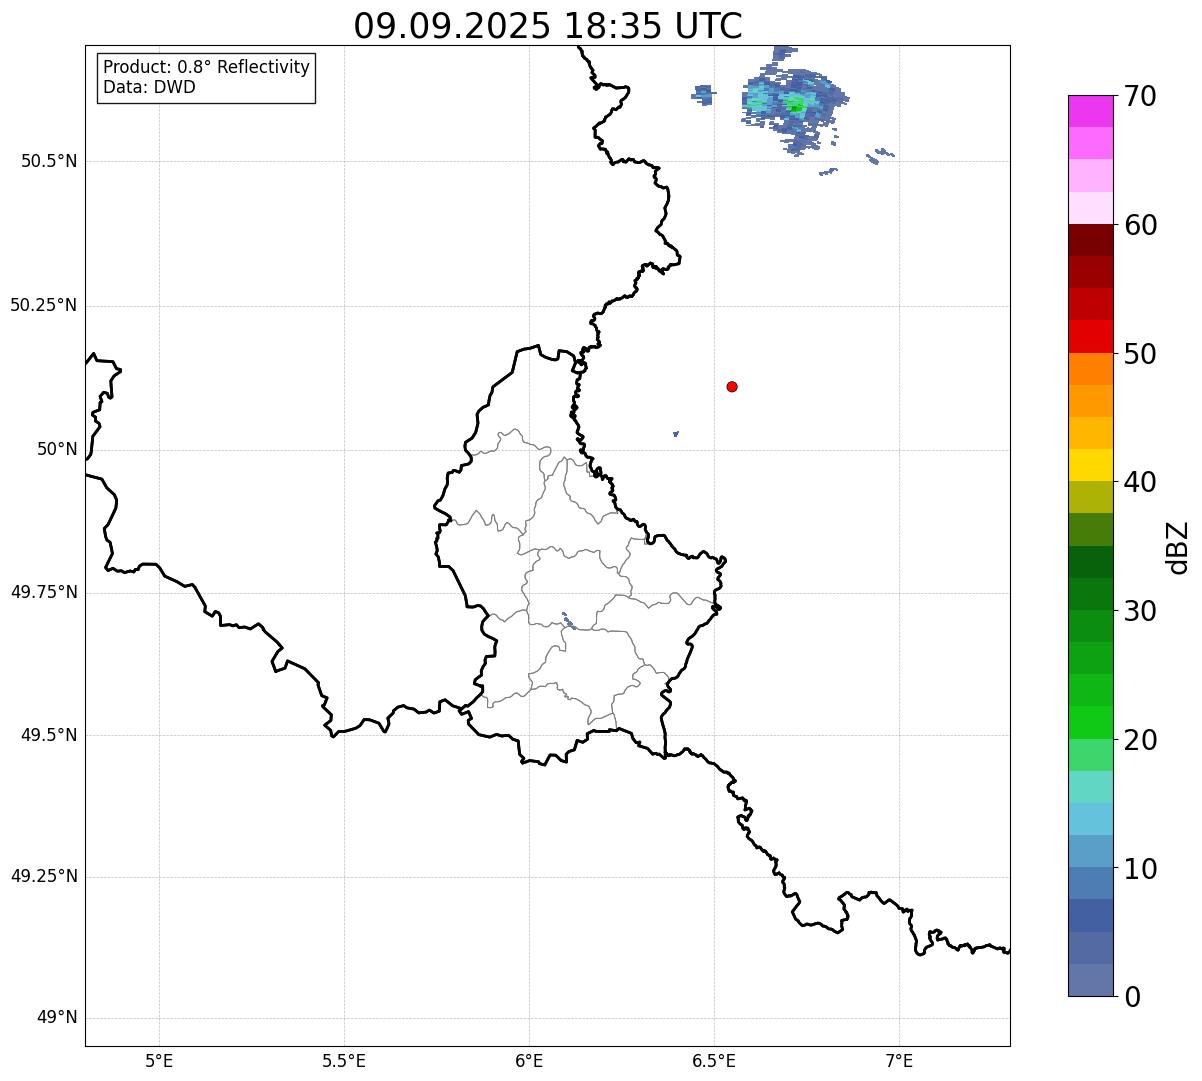
Task: Click the 49.25°N latitude label
Action: 43,876
